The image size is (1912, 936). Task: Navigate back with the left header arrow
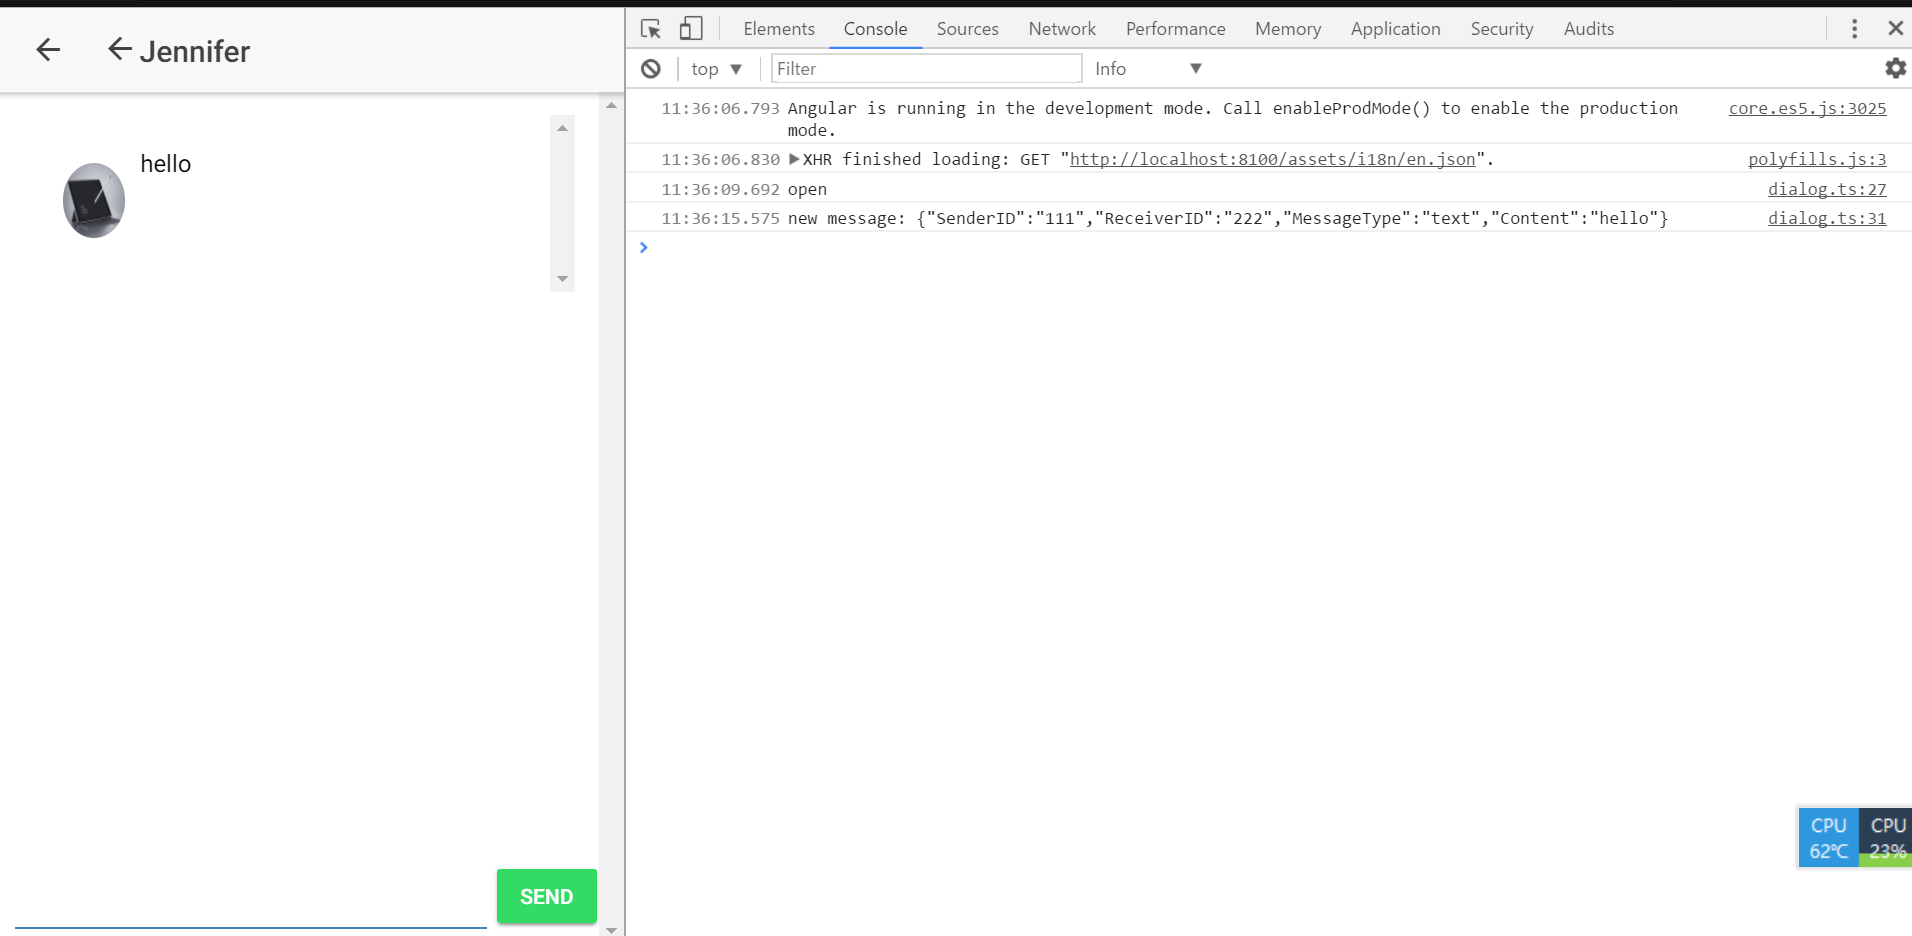pyautogui.click(x=46, y=49)
